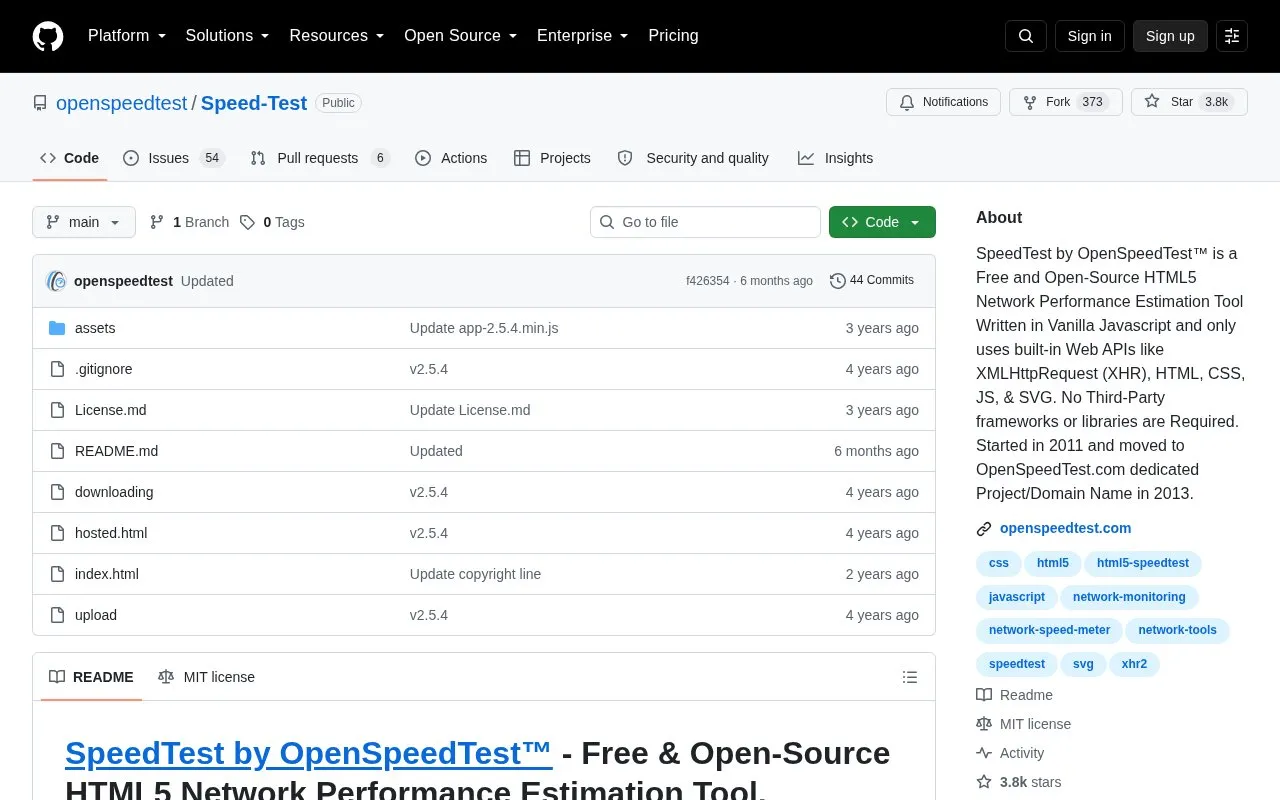The height and width of the screenshot is (800, 1280).
Task: Click the 0 Tags link
Action: click(272, 222)
